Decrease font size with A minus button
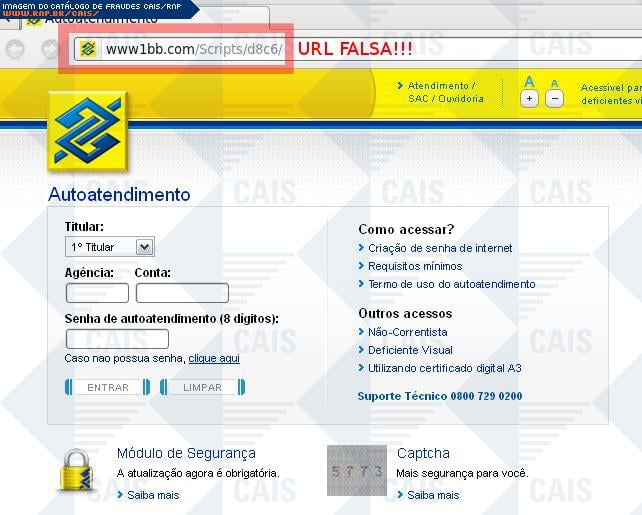The height and width of the screenshot is (515, 642). click(555, 98)
